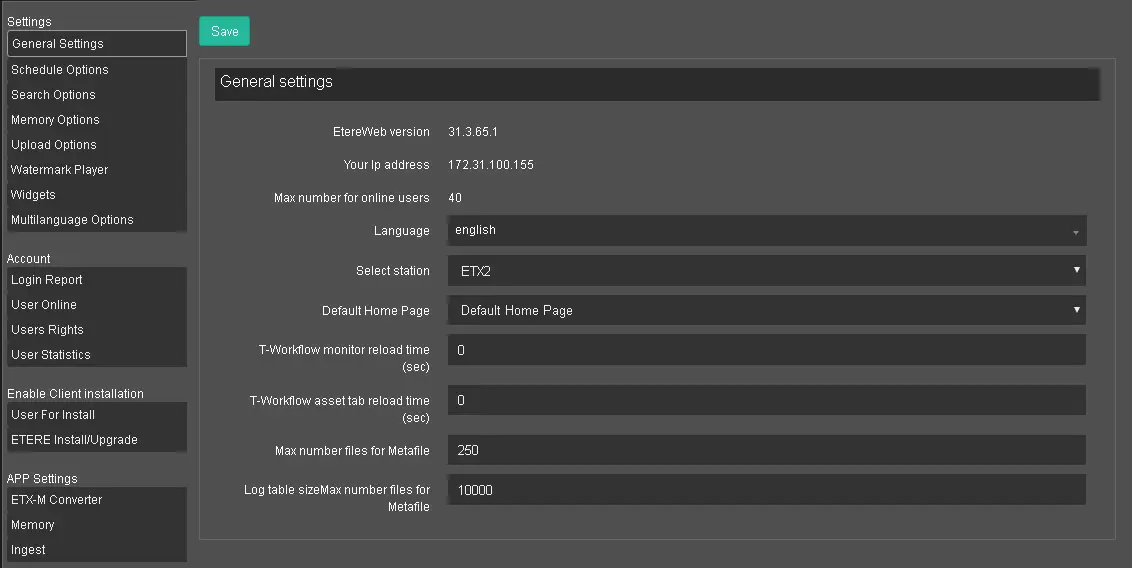Go to Memory Options settings
Screen dimensions: 1132x568
click(x=56, y=120)
